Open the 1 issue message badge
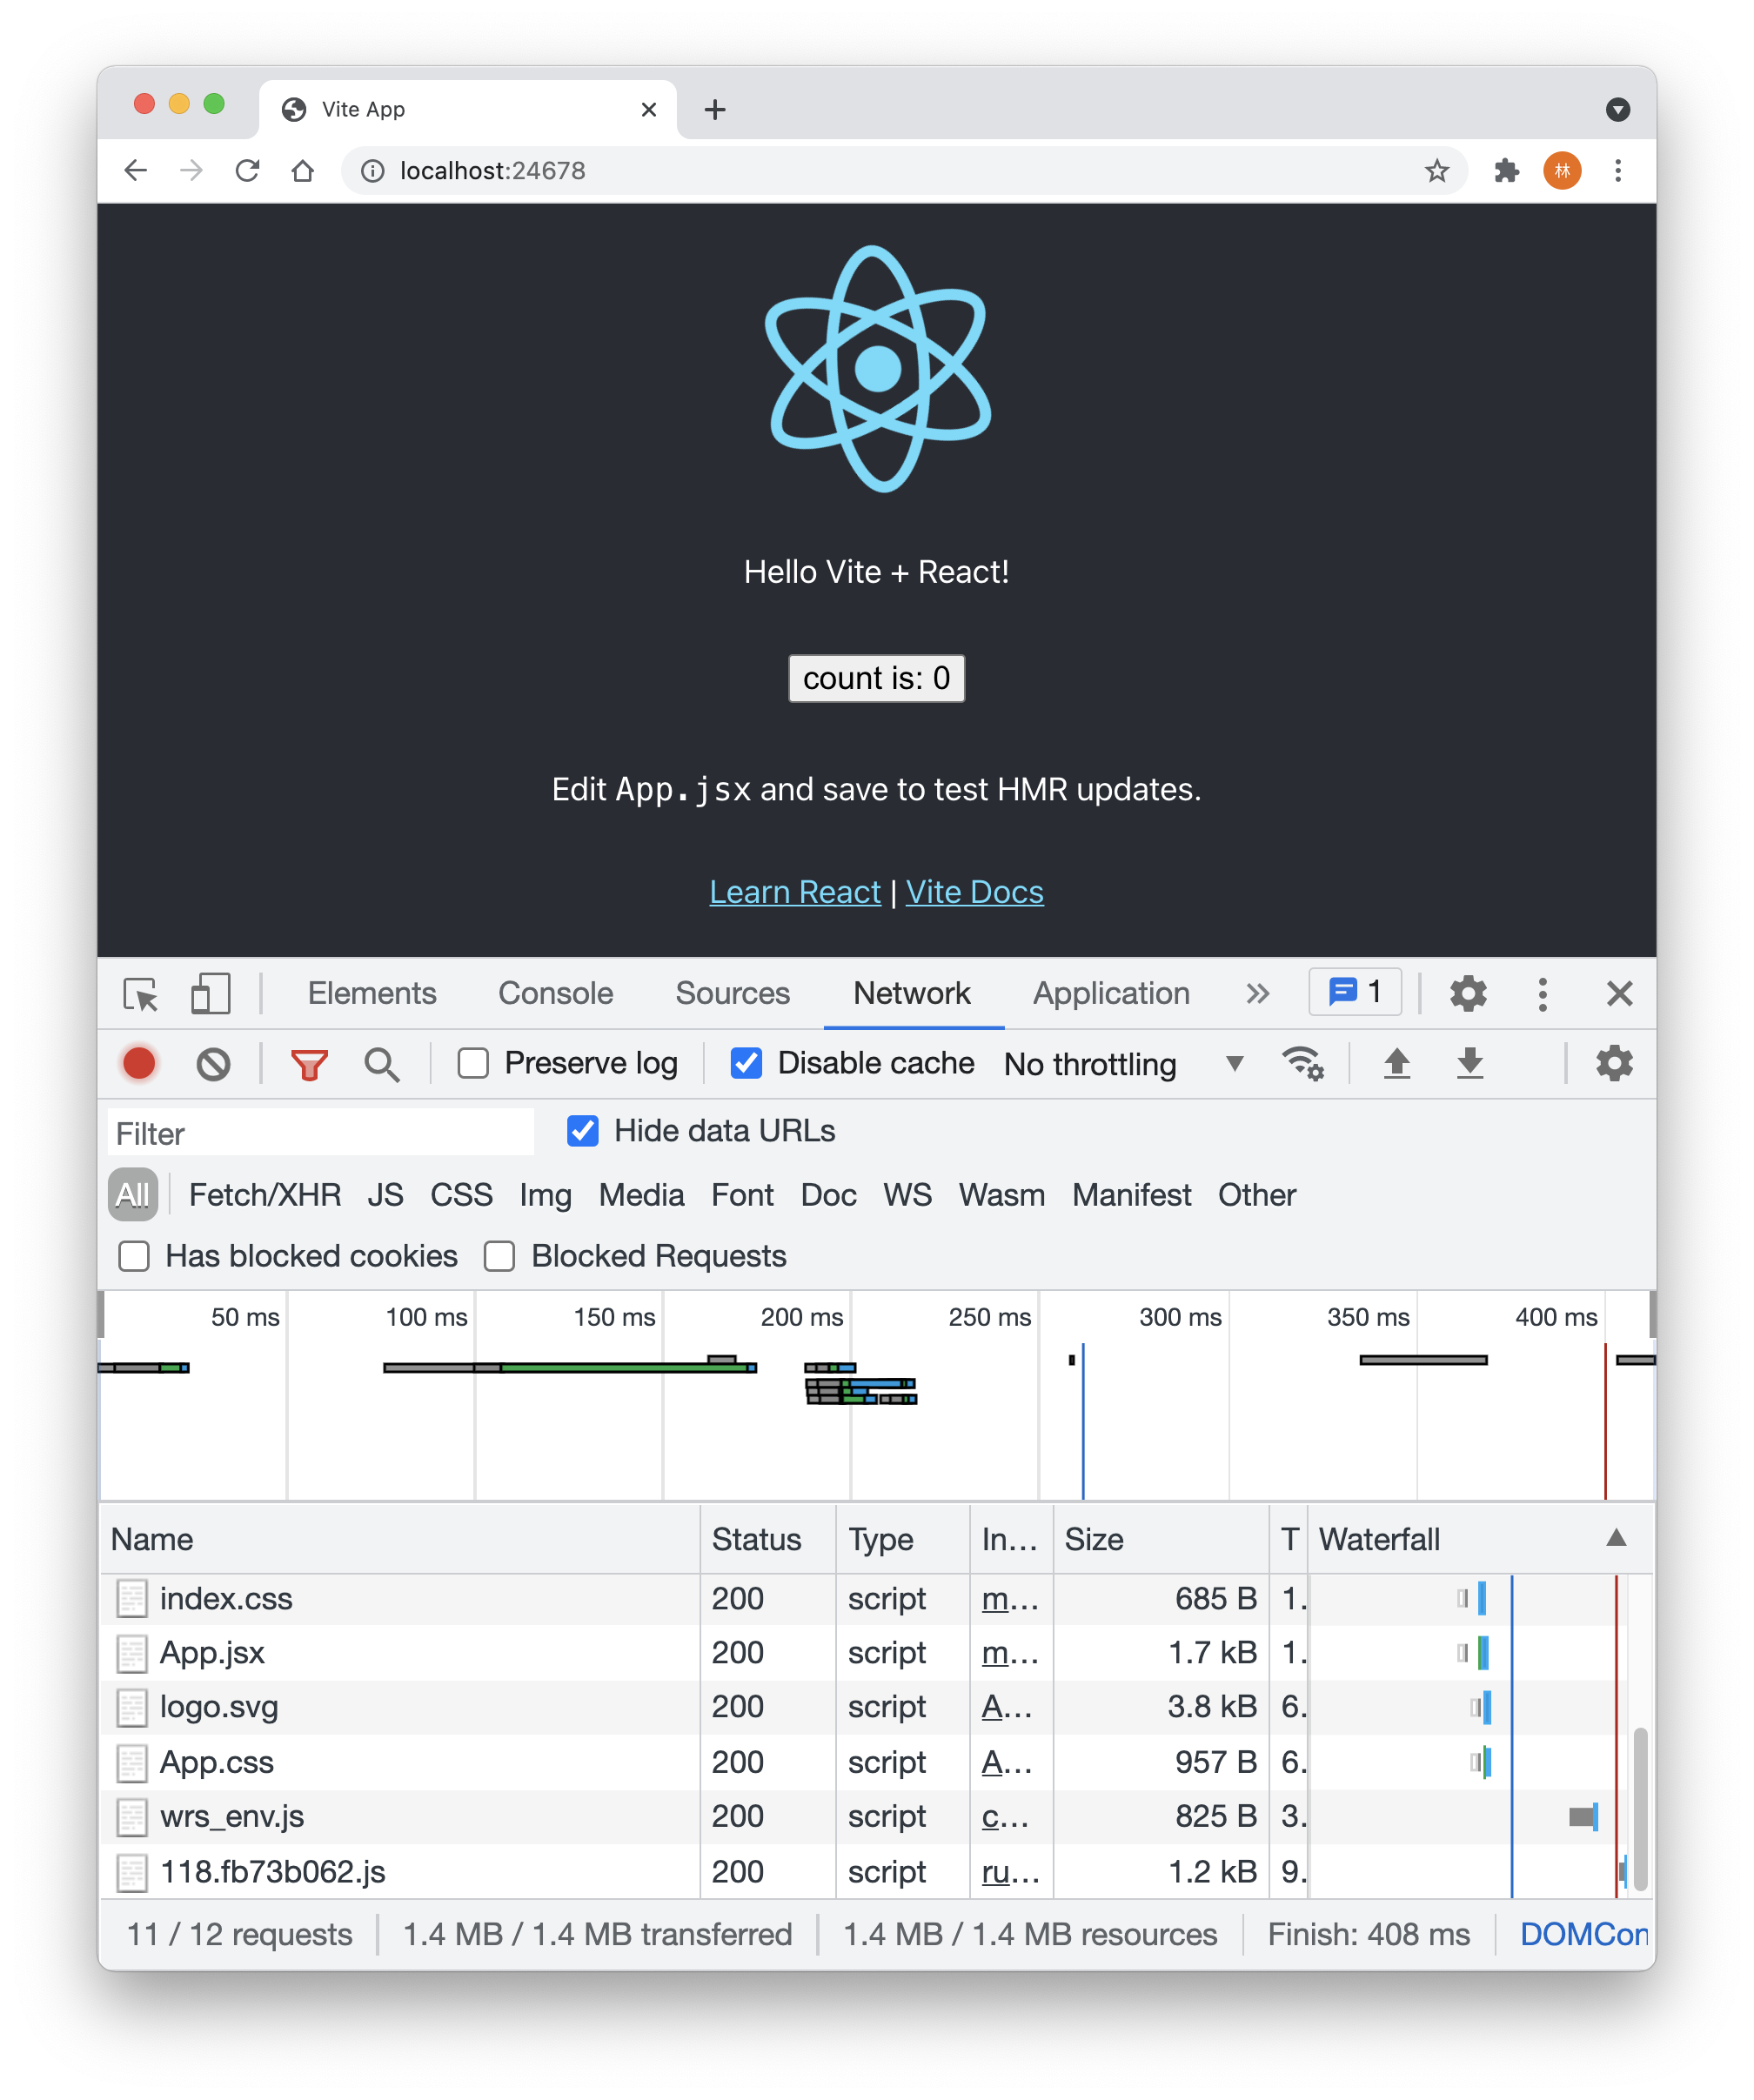The image size is (1754, 2100). [x=1354, y=992]
